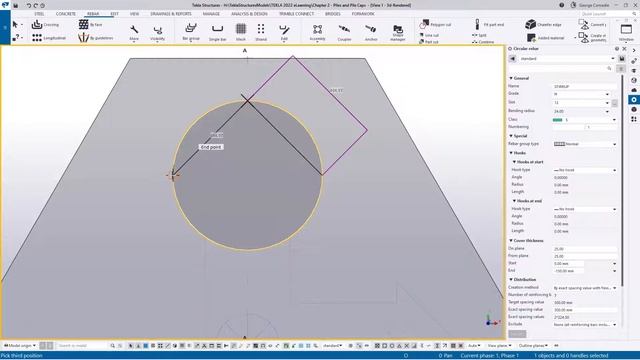This screenshot has width=640, height=360.
Task: Open the rebar Edit tool
Action: coord(284,32)
